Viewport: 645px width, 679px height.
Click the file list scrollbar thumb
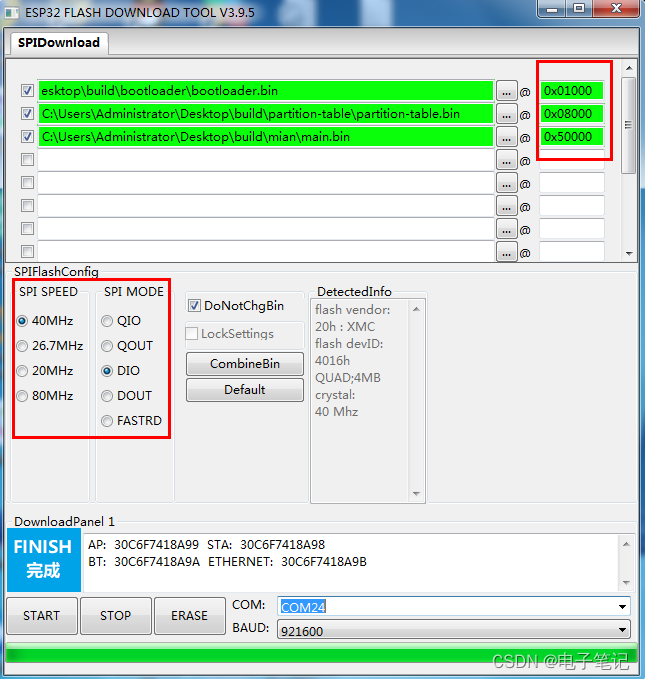629,125
